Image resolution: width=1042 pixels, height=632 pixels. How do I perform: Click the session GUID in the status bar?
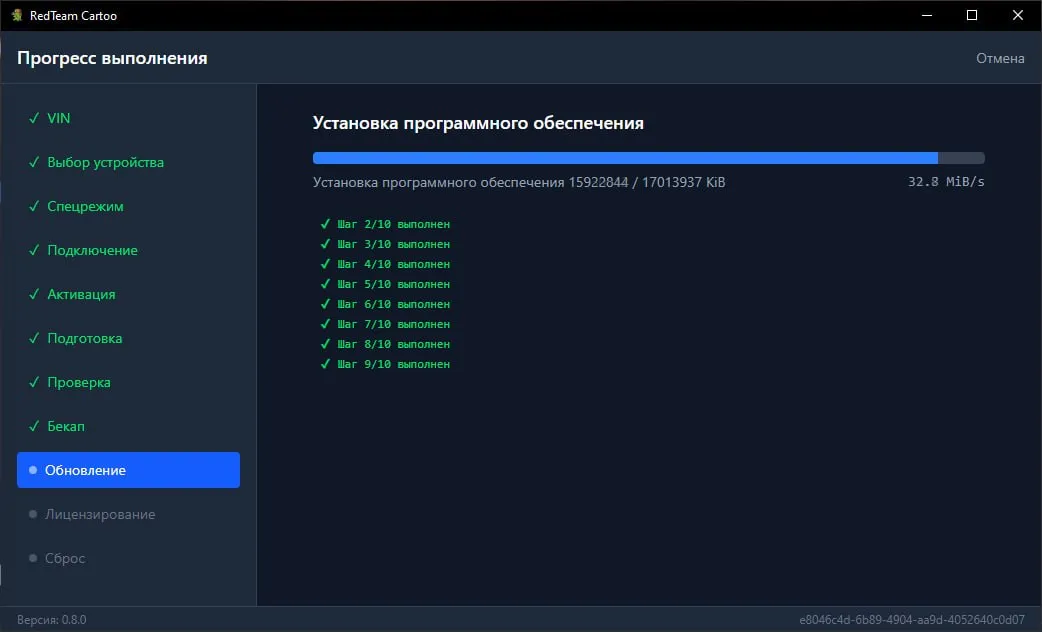pyautogui.click(x=912, y=619)
